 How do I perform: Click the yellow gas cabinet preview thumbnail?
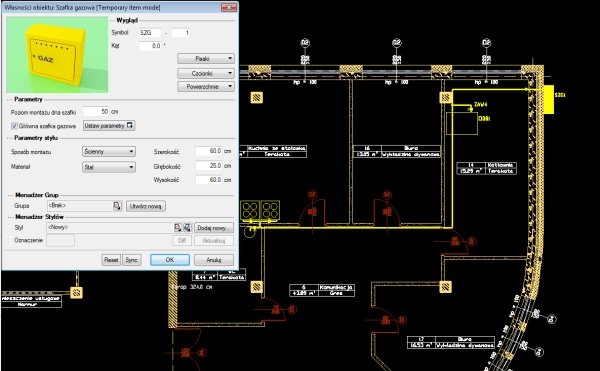click(57, 55)
